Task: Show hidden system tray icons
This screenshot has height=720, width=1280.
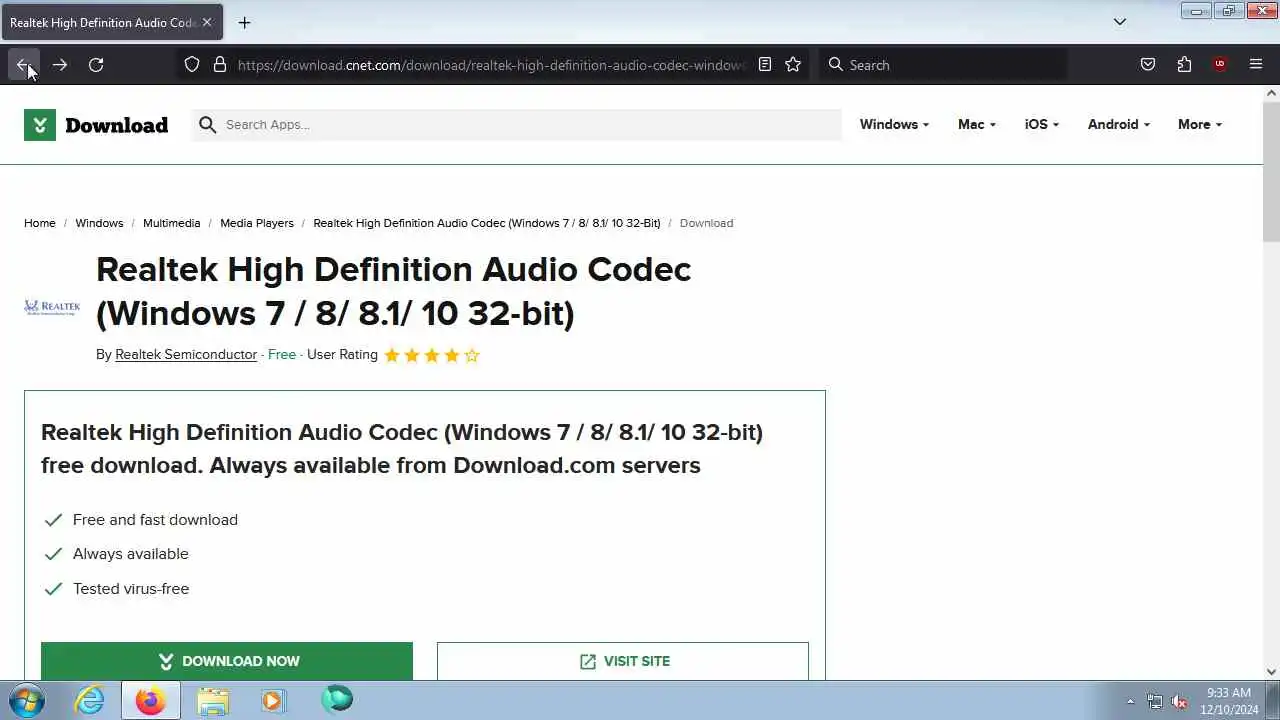Action: pyautogui.click(x=1130, y=701)
